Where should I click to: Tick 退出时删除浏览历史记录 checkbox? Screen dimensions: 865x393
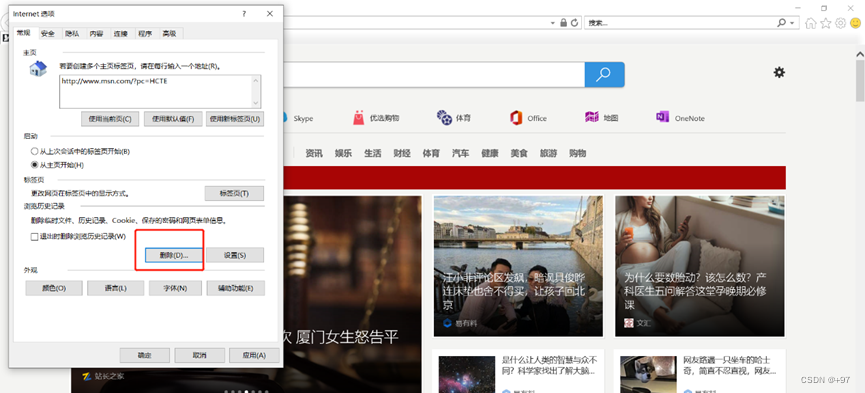click(34, 236)
